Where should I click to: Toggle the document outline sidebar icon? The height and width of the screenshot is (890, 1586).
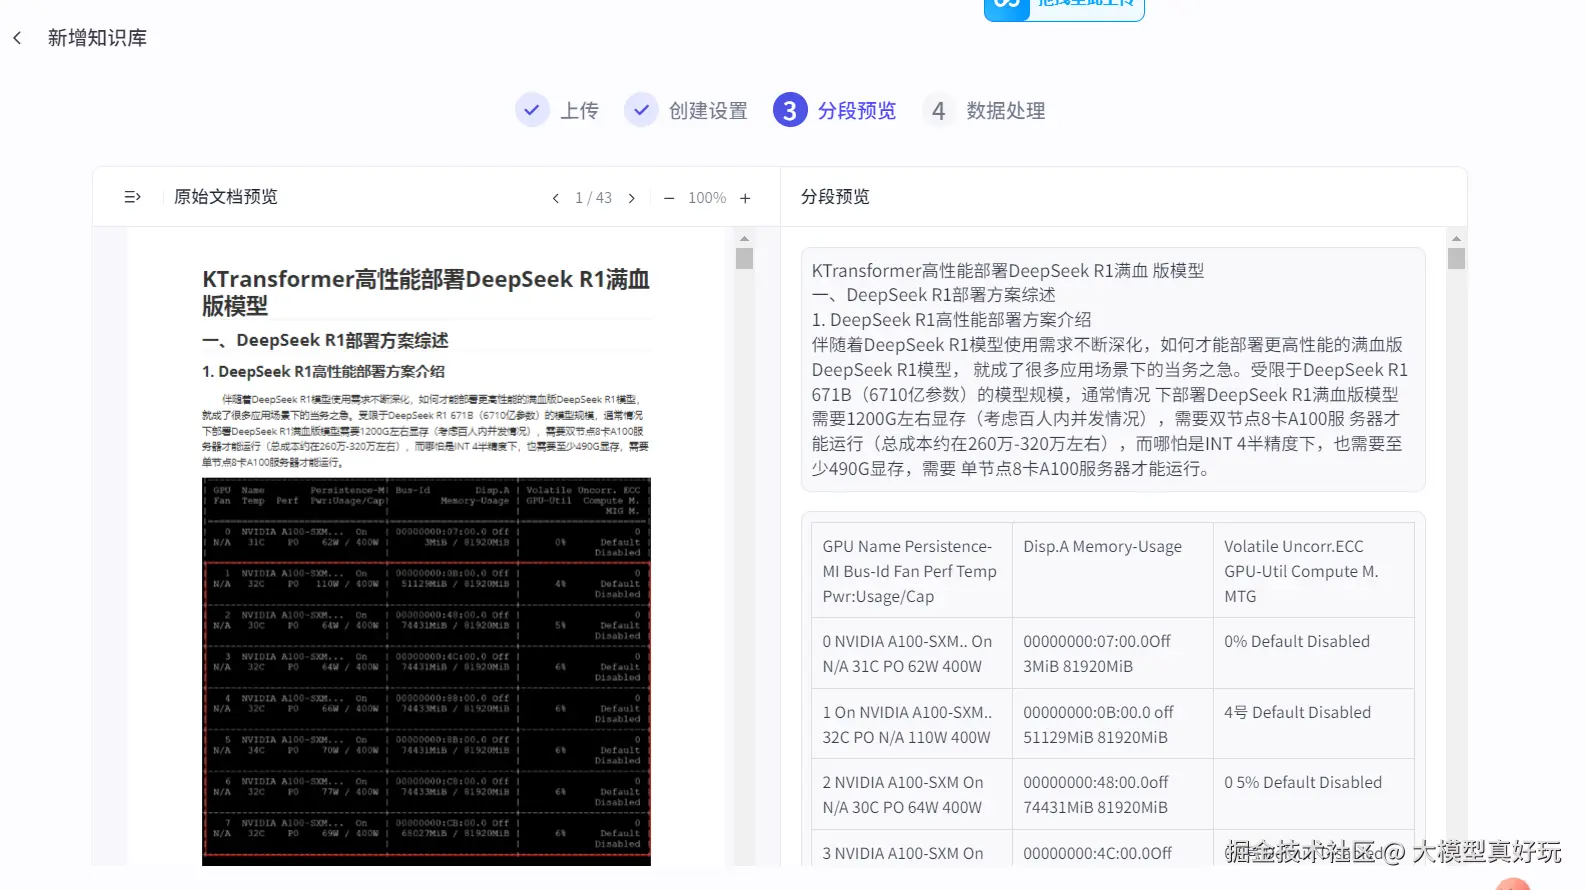coord(132,198)
